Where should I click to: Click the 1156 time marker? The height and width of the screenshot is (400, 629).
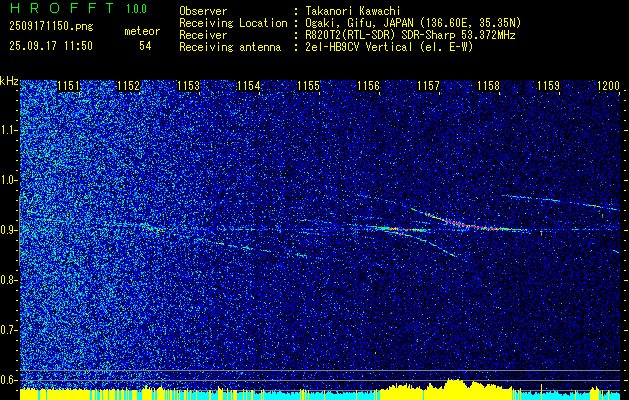point(369,86)
